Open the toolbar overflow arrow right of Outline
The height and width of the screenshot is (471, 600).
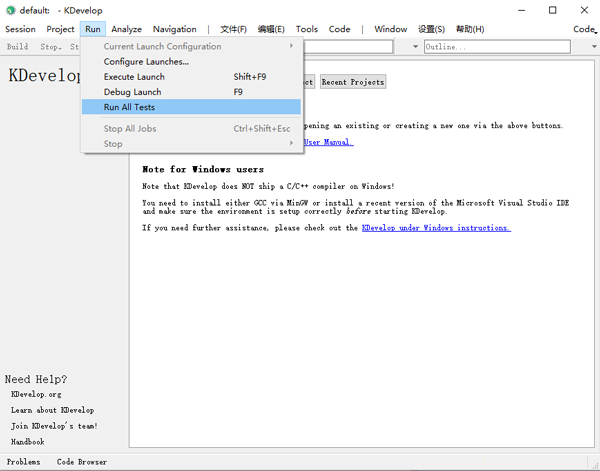(x=594, y=47)
